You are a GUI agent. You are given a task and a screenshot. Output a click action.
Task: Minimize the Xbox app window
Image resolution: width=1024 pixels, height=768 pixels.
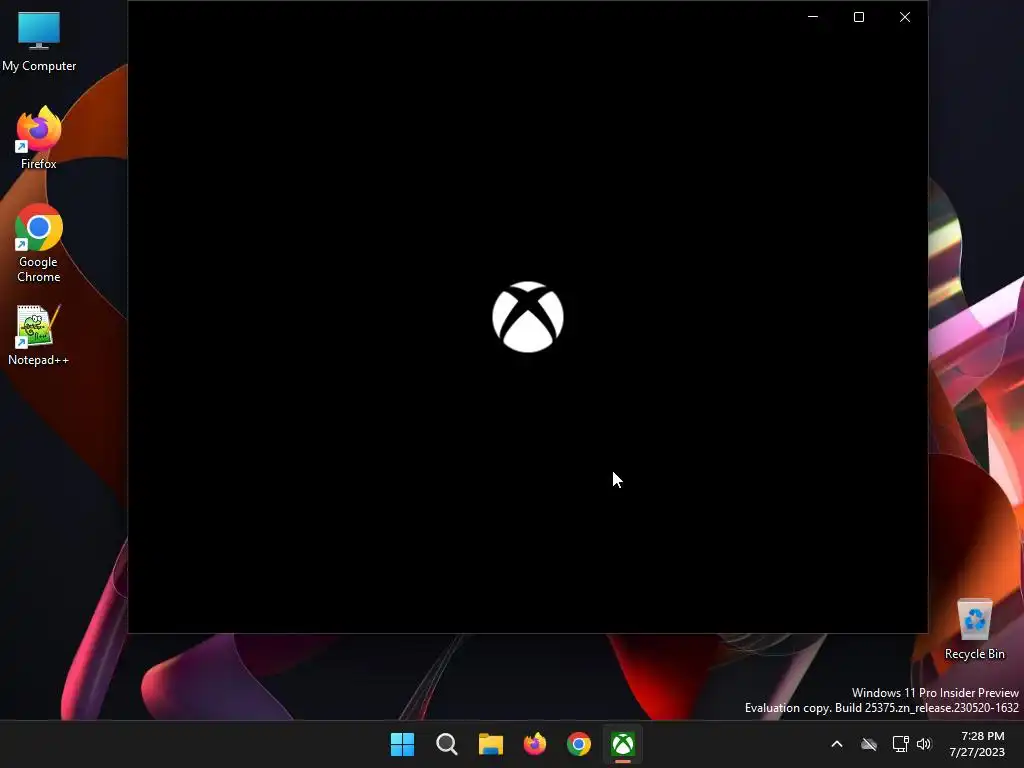(813, 17)
